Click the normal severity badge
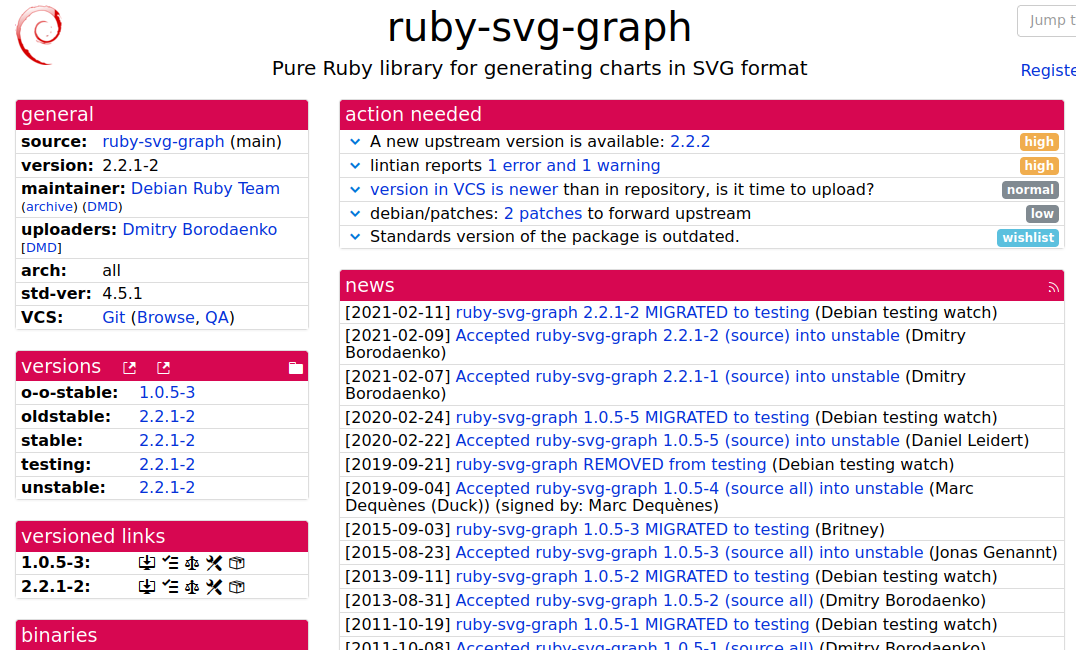The image size is (1076, 650). tap(1030, 190)
